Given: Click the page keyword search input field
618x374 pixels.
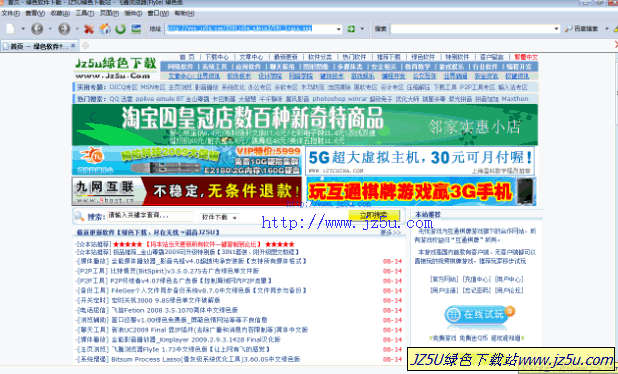Looking at the screenshot, I should pyautogui.click(x=150, y=216).
